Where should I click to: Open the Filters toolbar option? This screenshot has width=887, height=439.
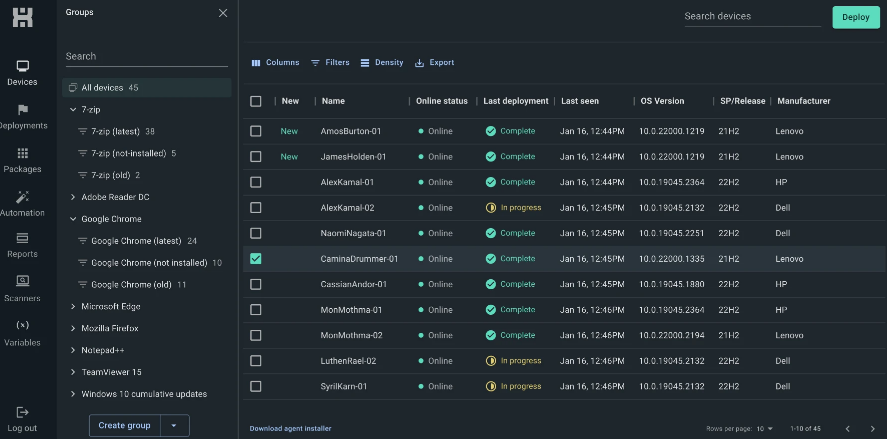[x=330, y=63]
